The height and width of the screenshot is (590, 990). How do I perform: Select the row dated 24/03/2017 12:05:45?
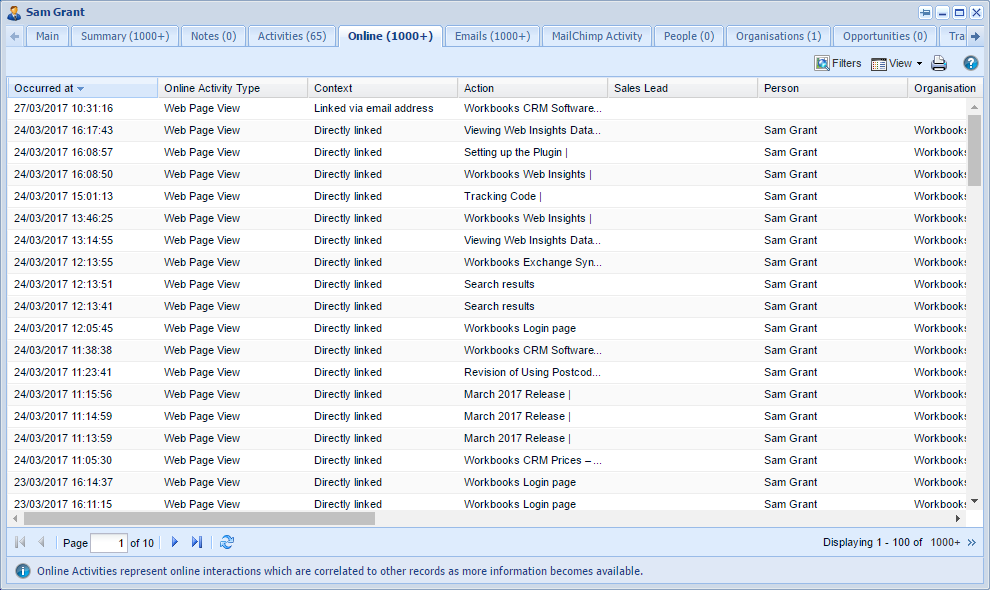[487, 328]
